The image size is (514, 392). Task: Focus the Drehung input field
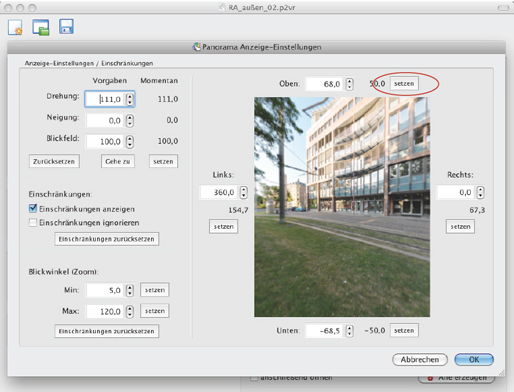pos(106,99)
